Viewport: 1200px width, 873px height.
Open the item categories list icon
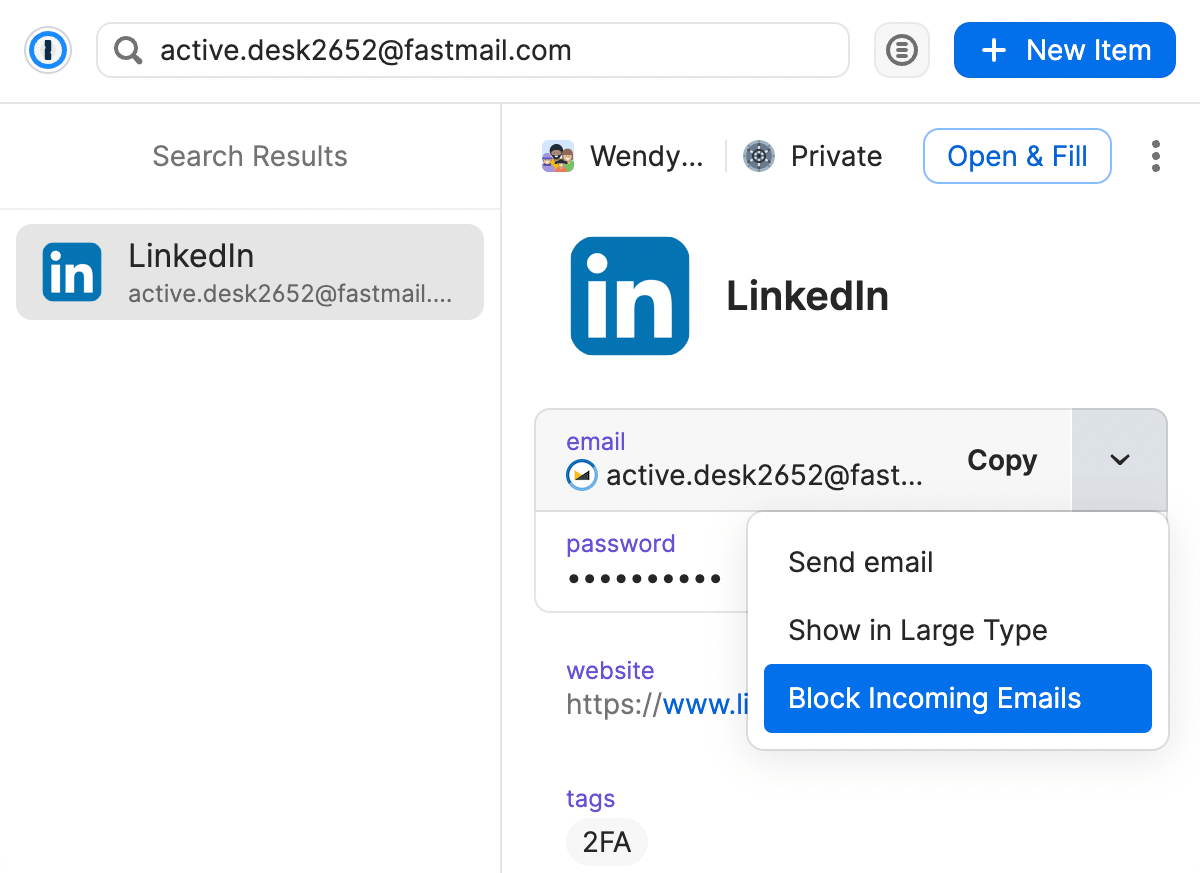(x=901, y=50)
